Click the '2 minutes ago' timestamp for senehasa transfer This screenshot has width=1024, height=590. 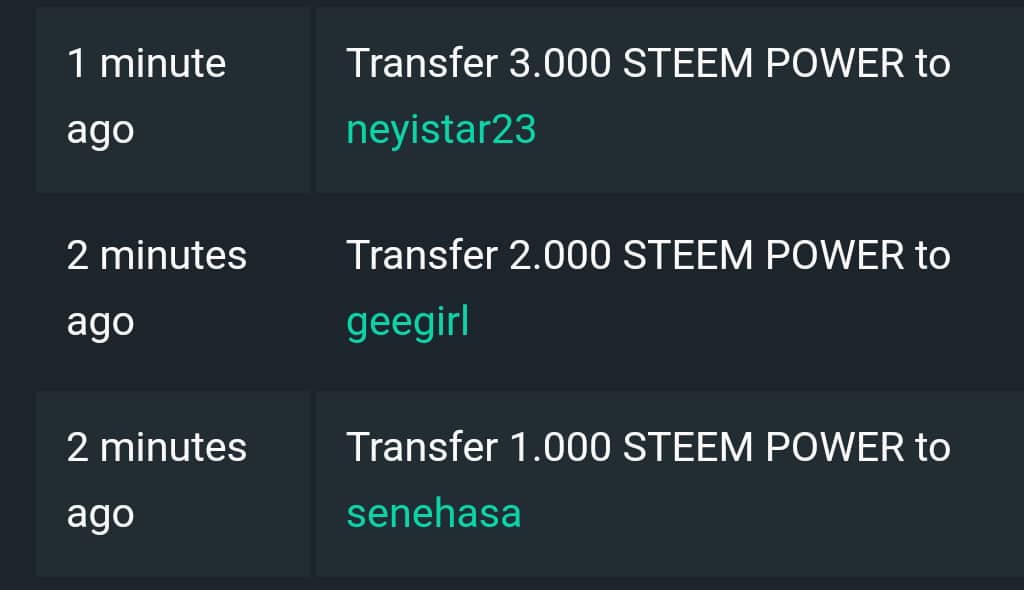click(x=157, y=480)
